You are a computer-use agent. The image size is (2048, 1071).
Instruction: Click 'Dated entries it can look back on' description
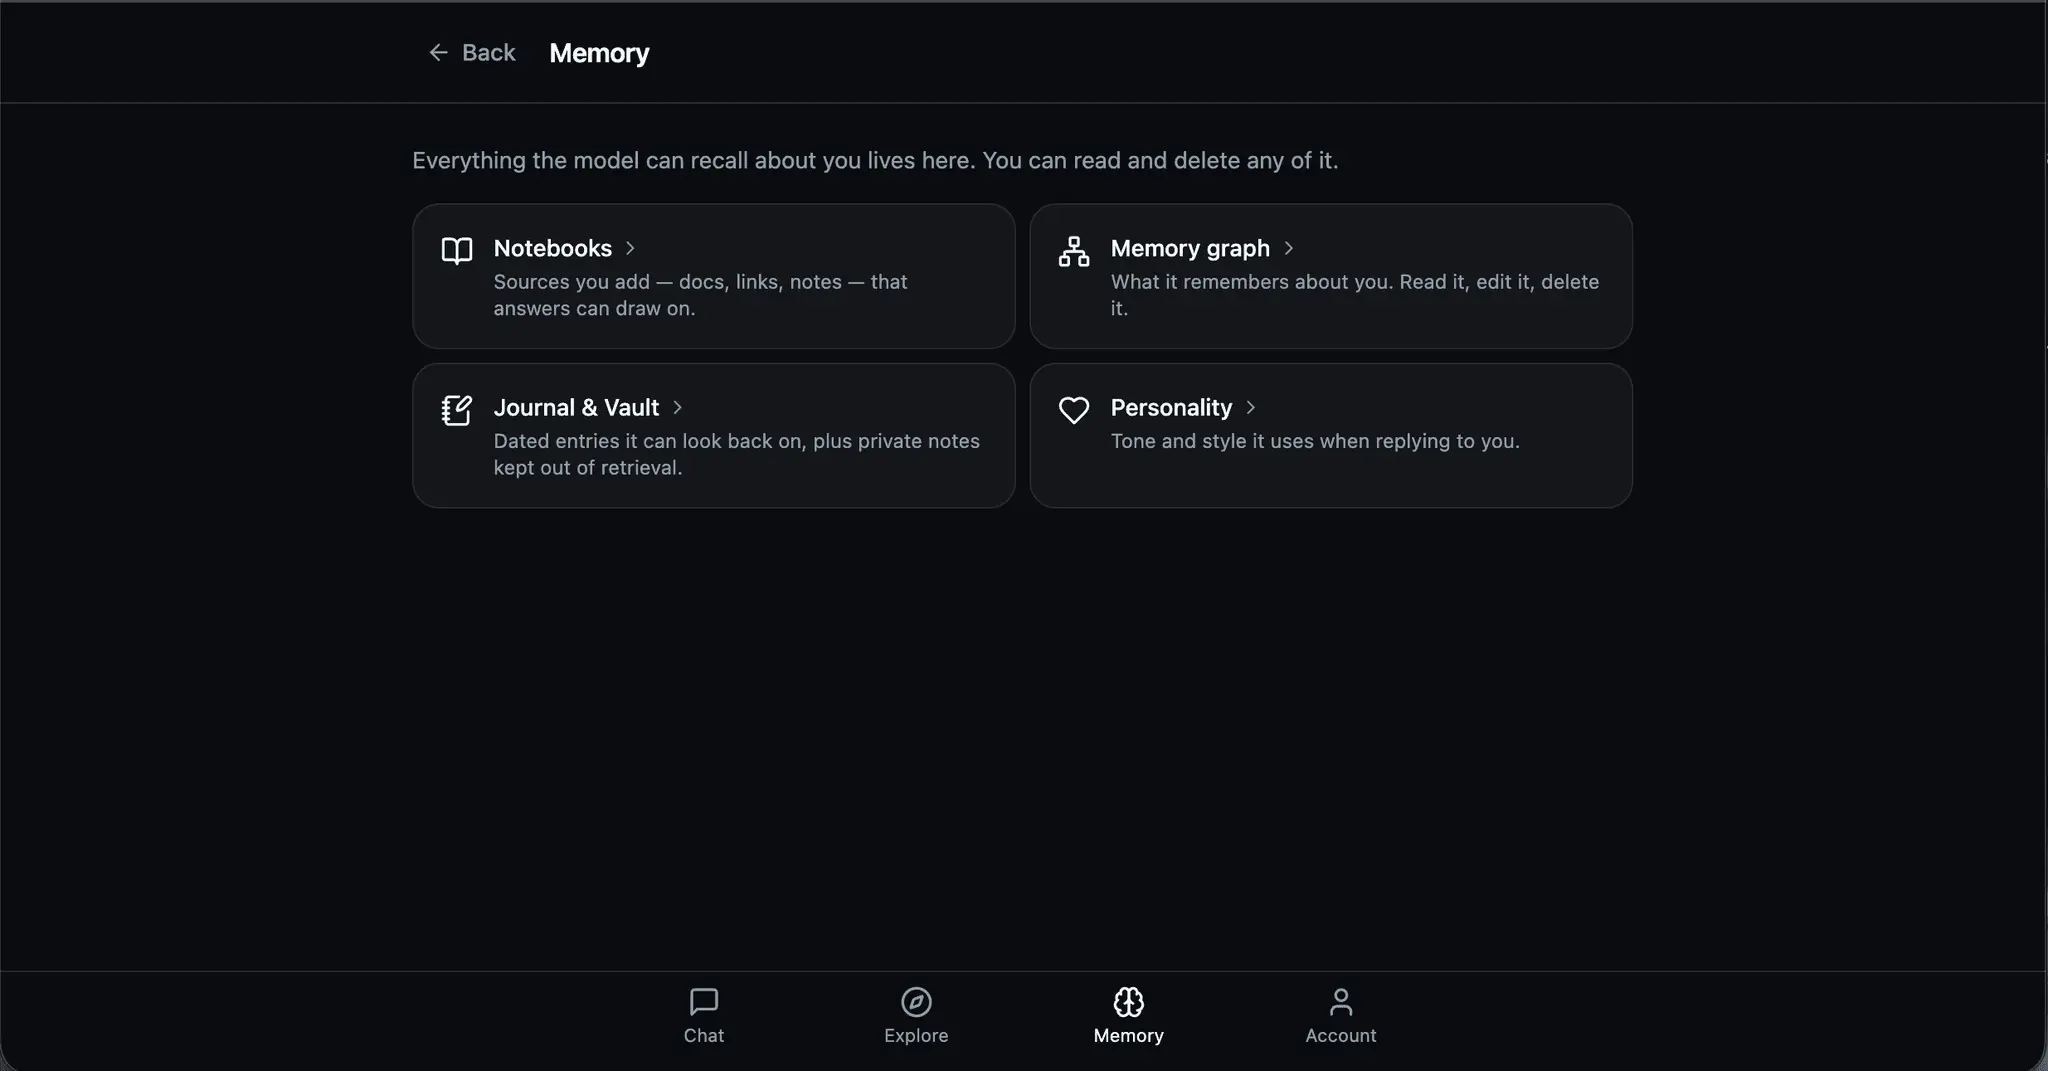[737, 454]
